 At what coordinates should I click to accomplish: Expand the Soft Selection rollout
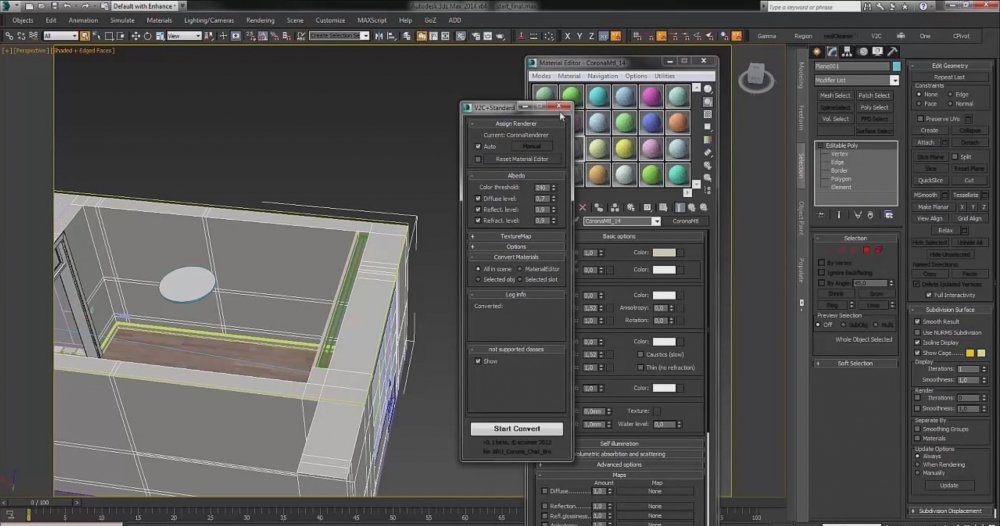click(x=855, y=363)
